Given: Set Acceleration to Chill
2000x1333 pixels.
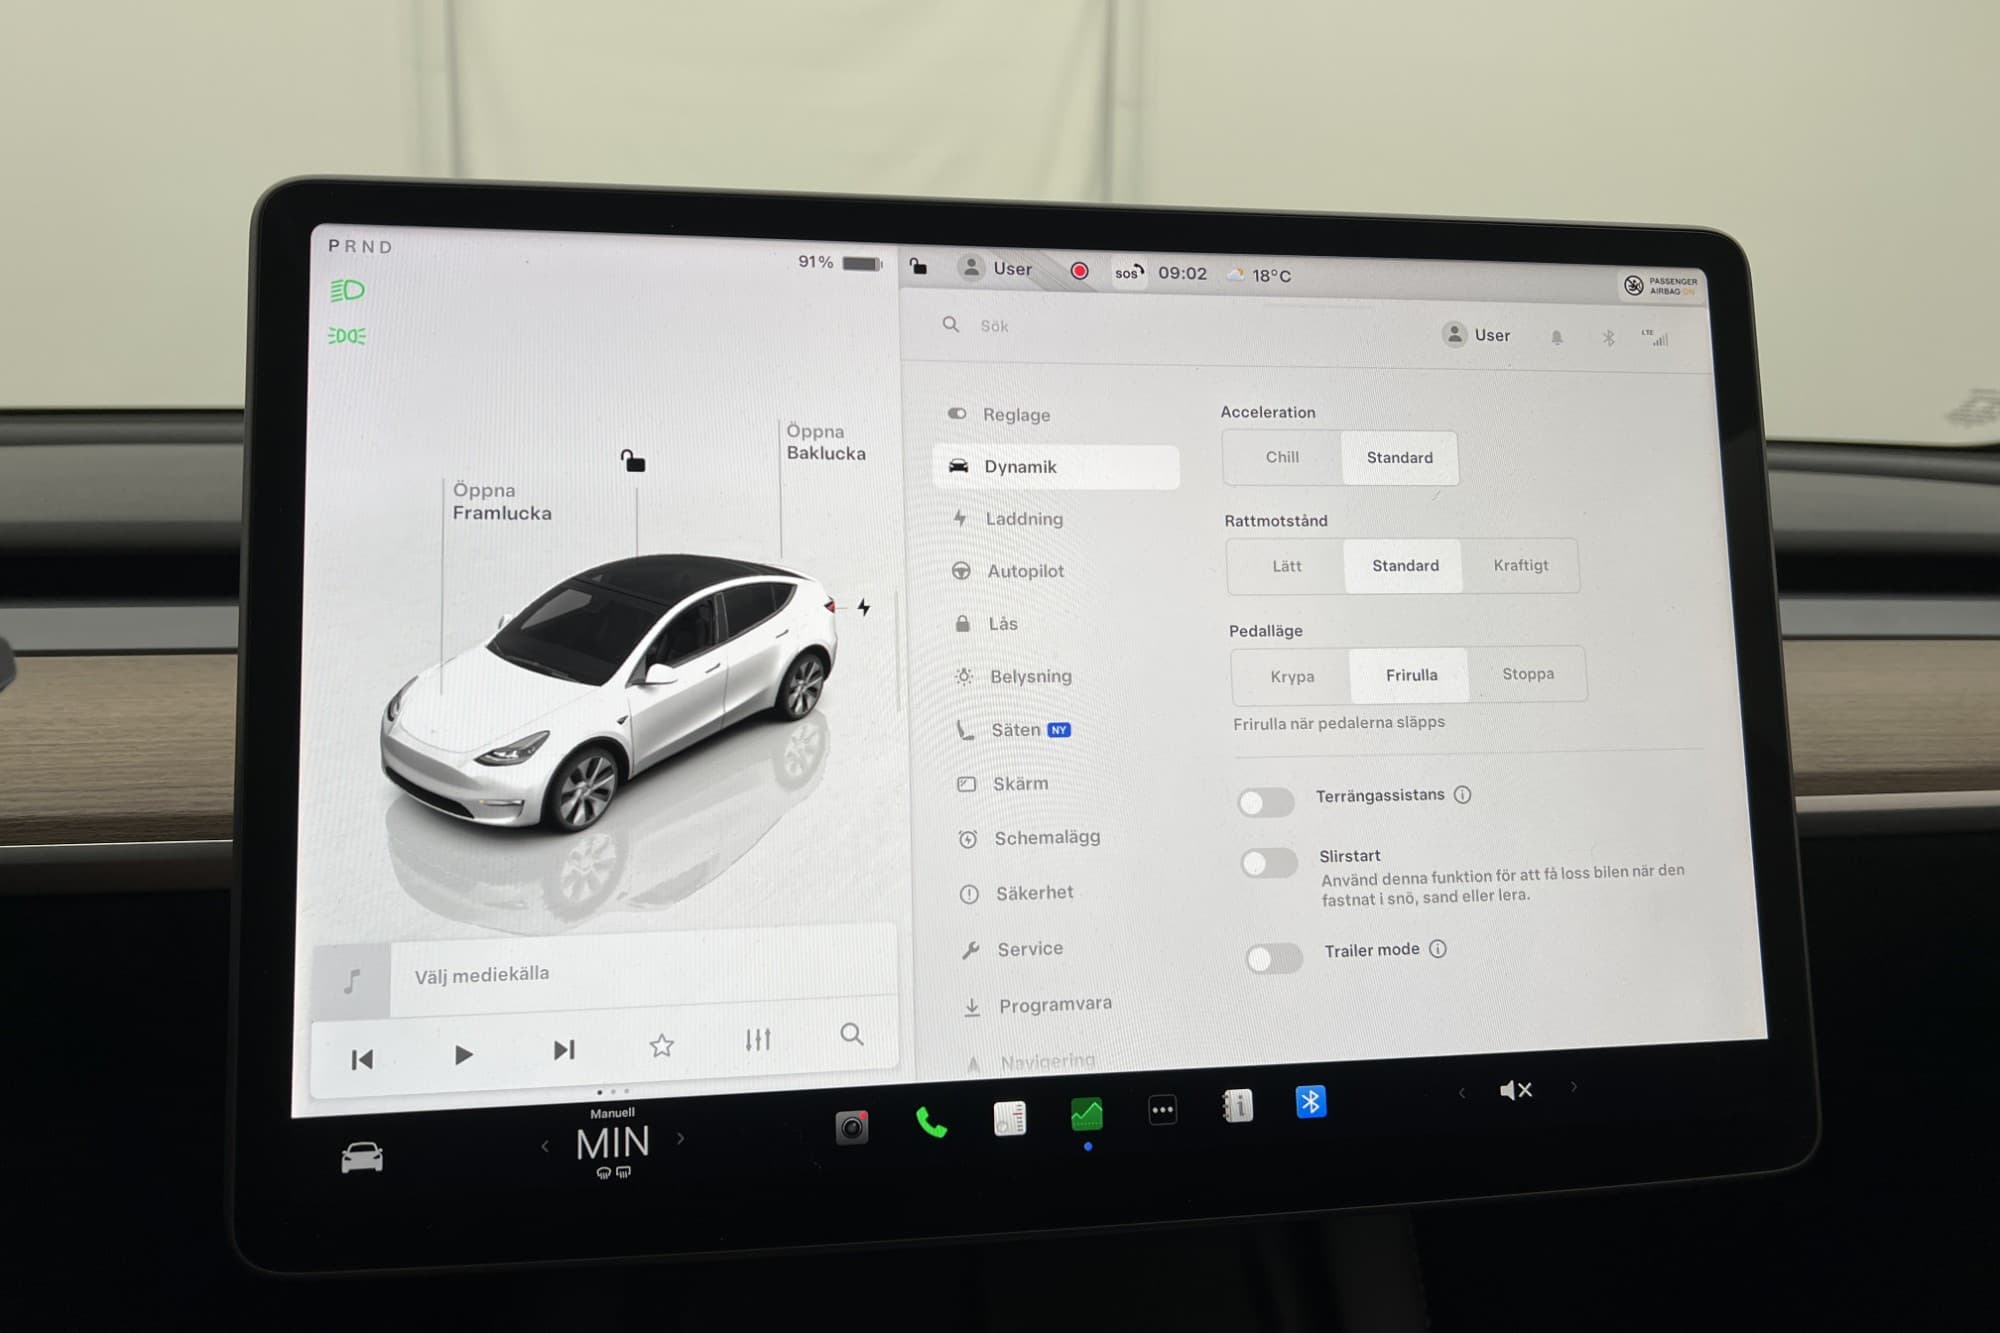Looking at the screenshot, I should pyautogui.click(x=1282, y=457).
